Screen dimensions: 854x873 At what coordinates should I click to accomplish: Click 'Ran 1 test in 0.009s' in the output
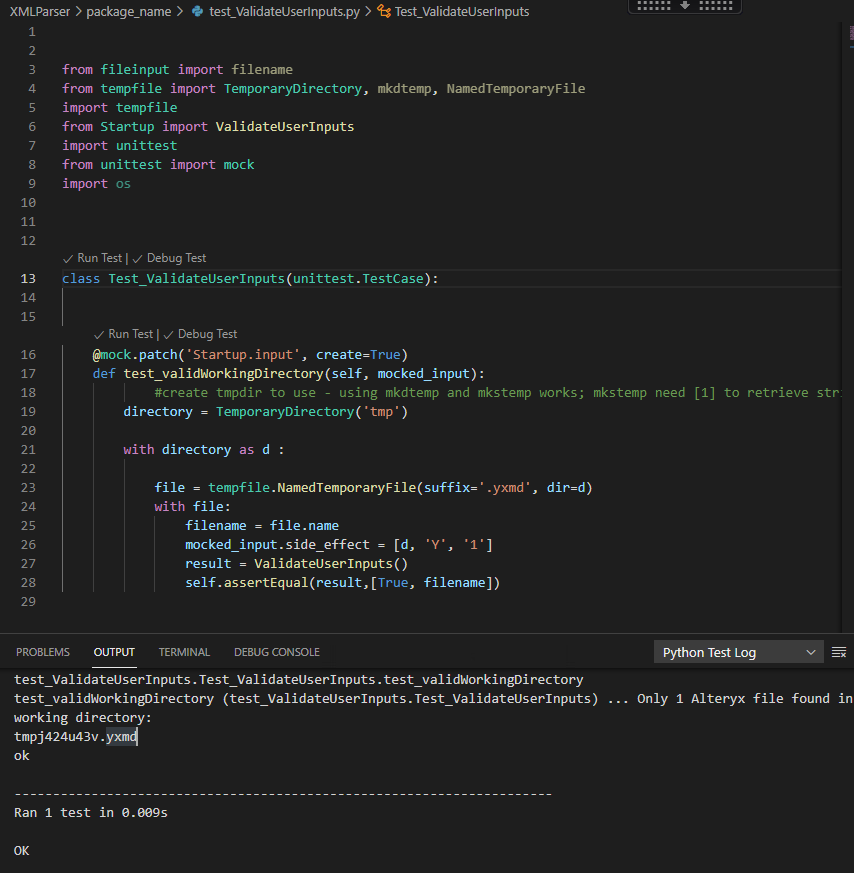click(91, 812)
